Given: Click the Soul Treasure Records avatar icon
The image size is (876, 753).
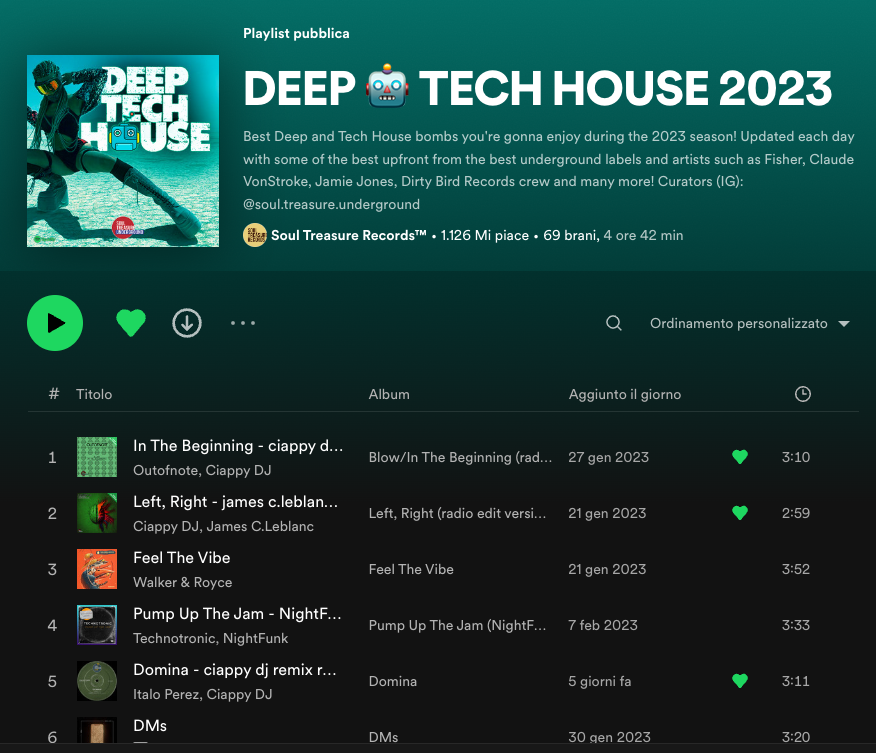Looking at the screenshot, I should click(255, 236).
